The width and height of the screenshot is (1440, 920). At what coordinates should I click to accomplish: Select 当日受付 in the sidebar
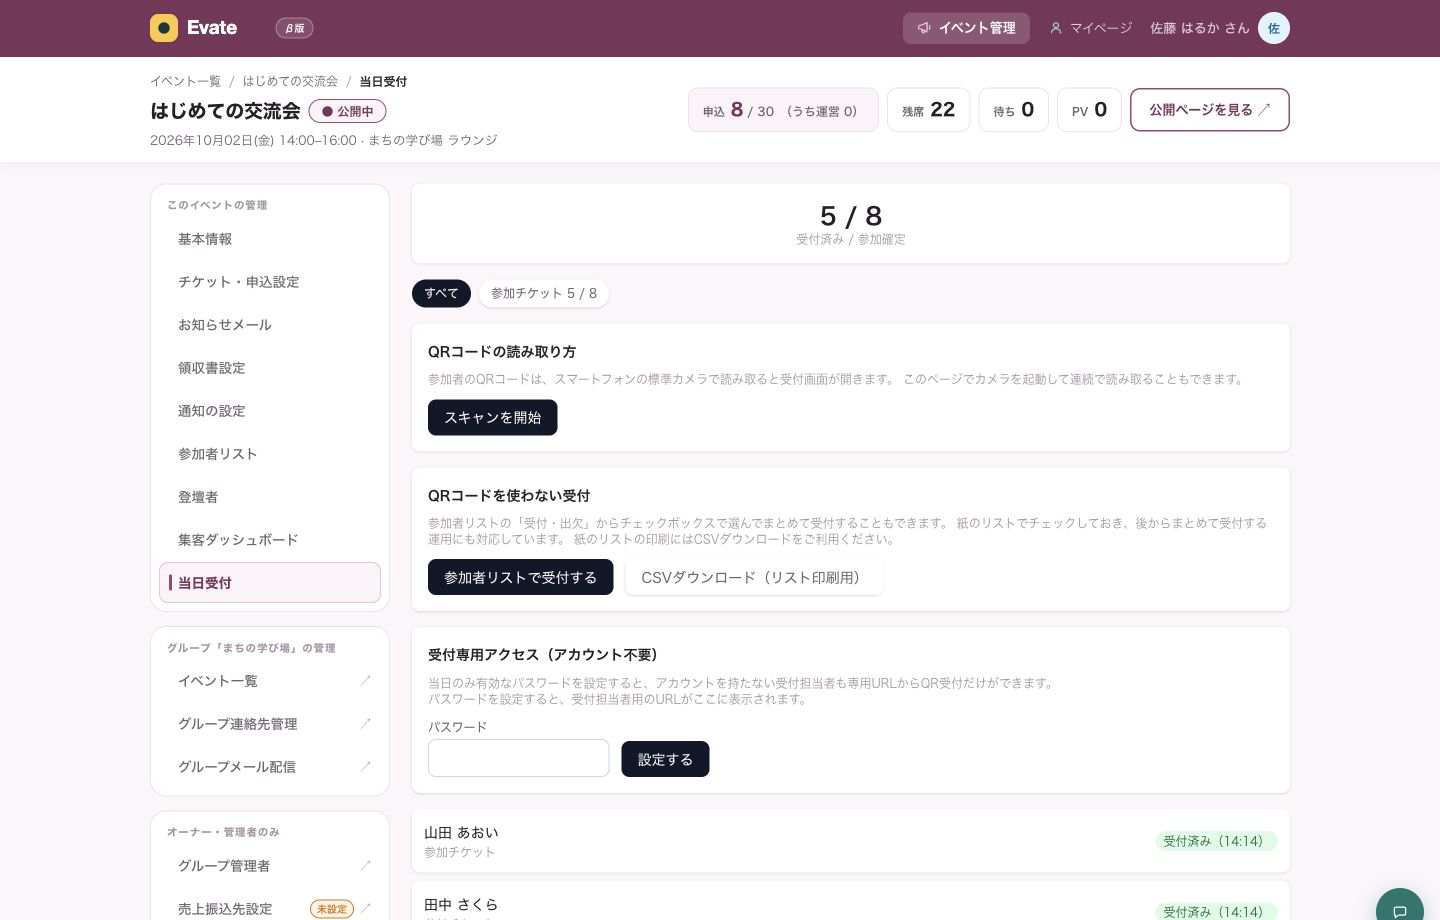pos(270,583)
